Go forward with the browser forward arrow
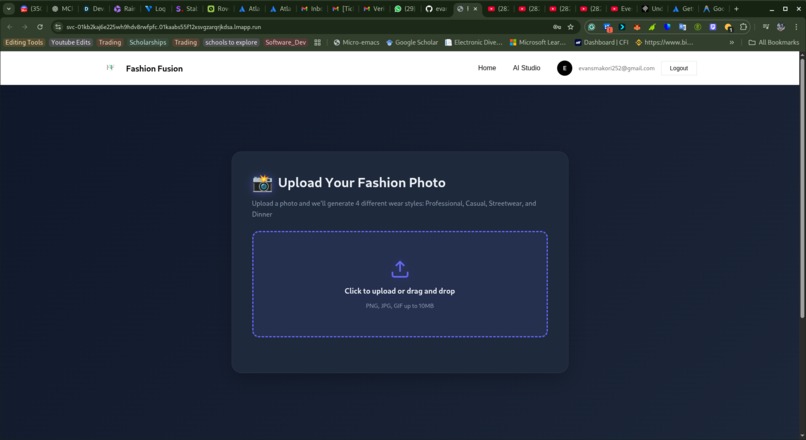Image resolution: width=806 pixels, height=440 pixels. 24,27
